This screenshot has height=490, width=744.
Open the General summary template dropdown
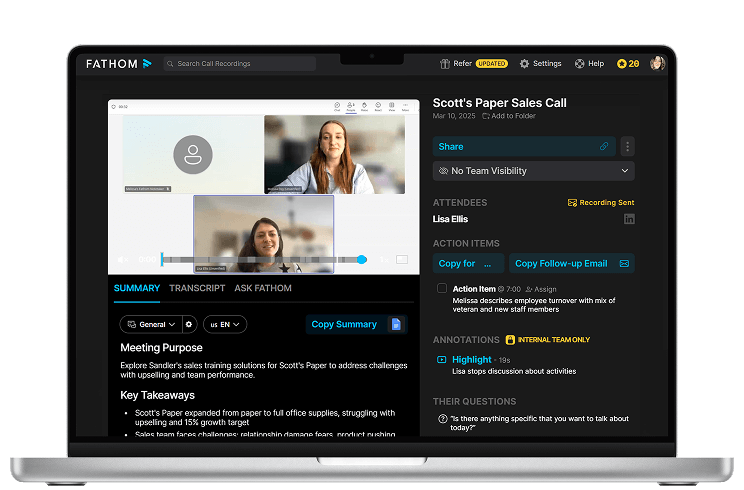point(150,324)
